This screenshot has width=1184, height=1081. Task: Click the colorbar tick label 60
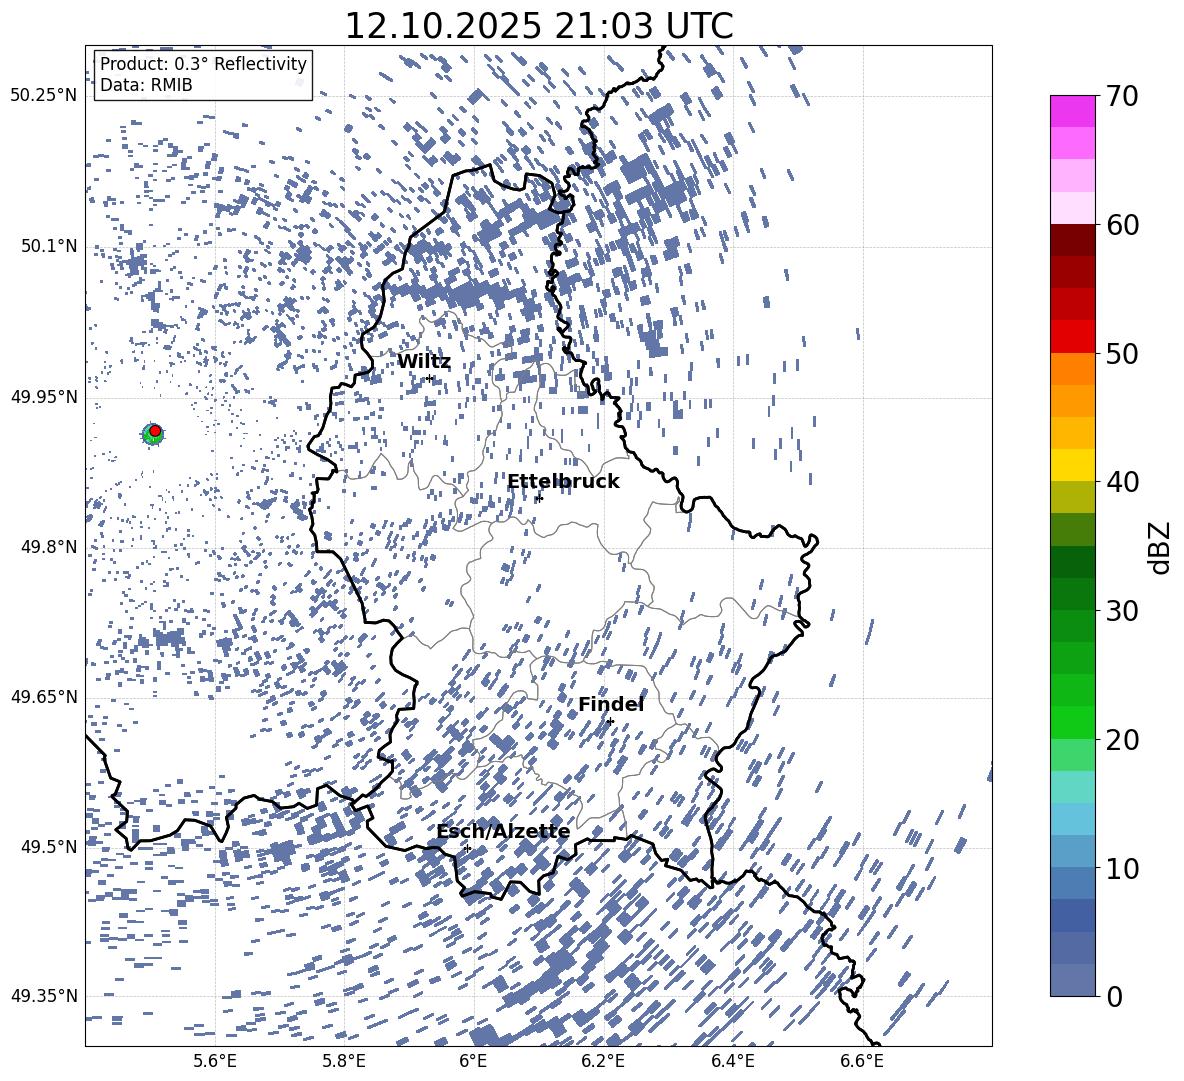(1123, 225)
